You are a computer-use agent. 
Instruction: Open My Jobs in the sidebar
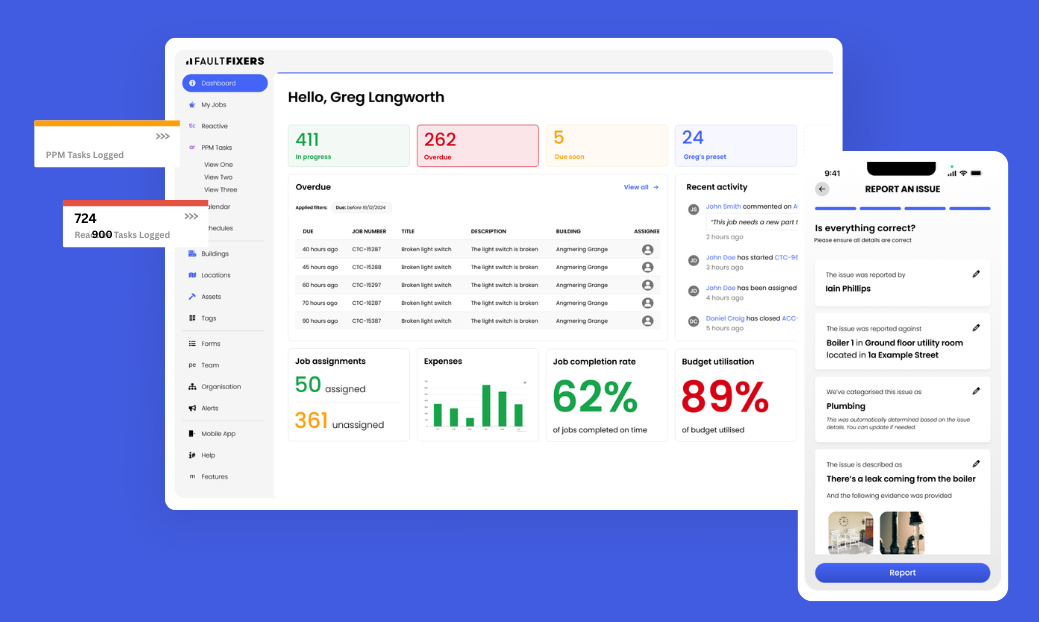(x=213, y=105)
